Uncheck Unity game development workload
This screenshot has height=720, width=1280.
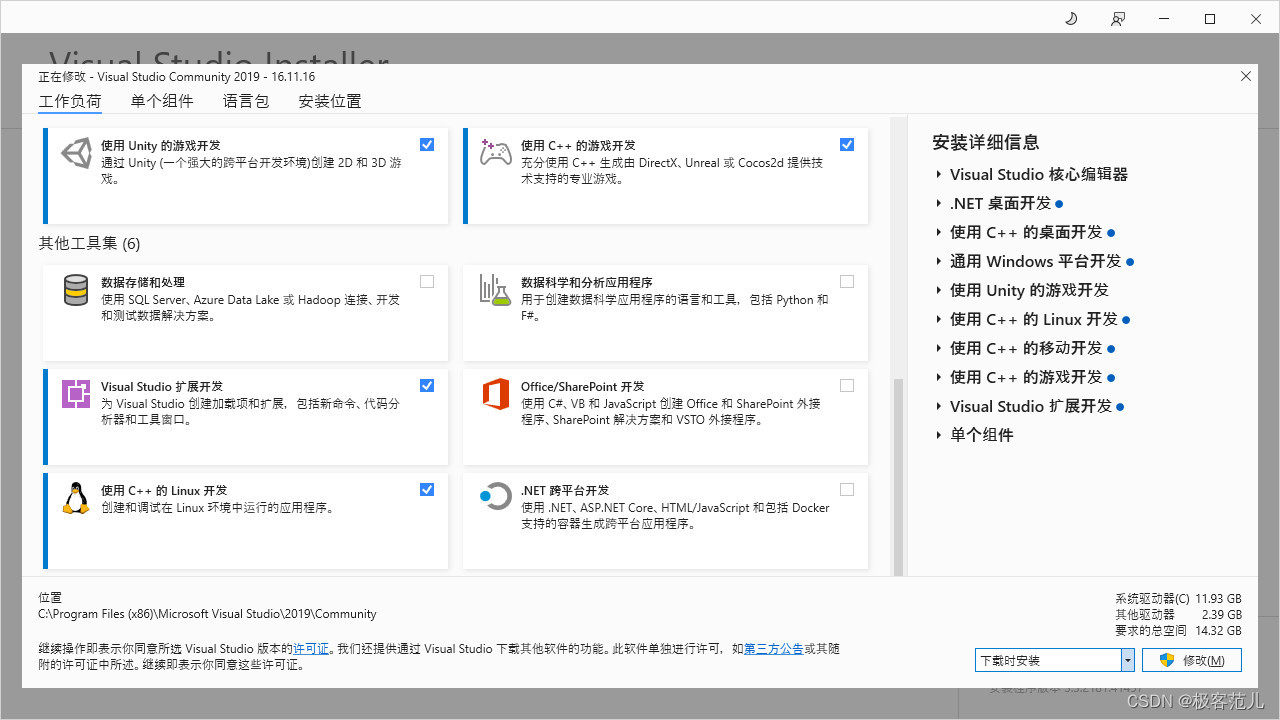427,145
